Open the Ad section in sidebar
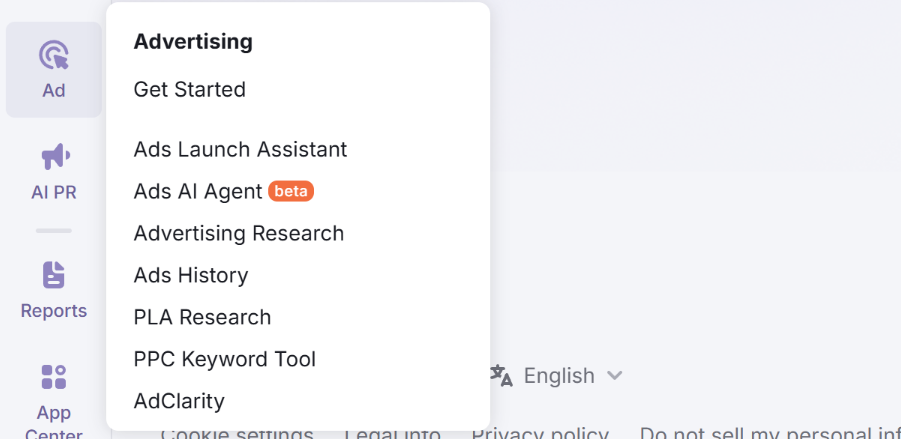Viewport: 901px width, 439px height. (54, 69)
